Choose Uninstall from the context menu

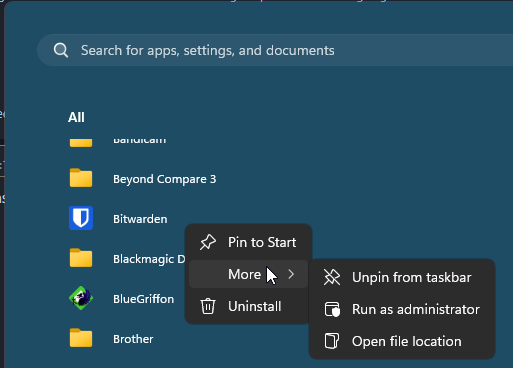click(248, 306)
